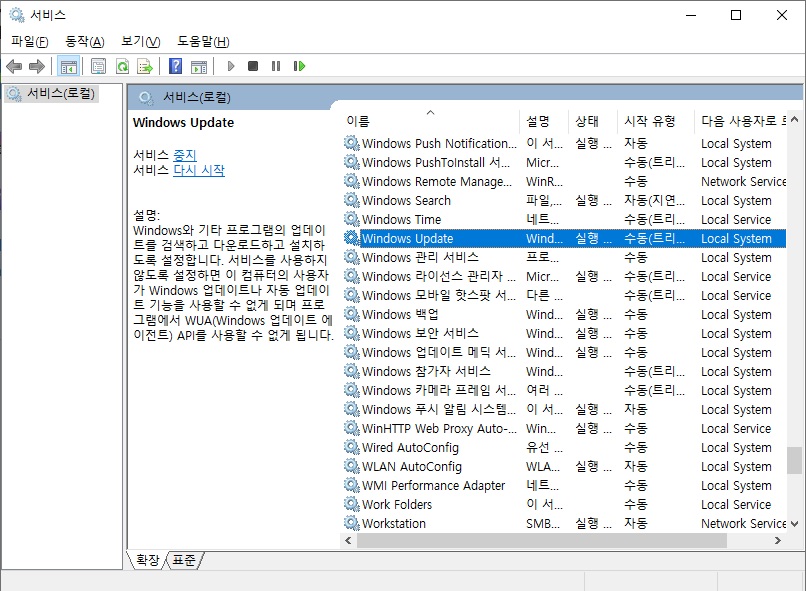Toggle the console tree show/hide icon
This screenshot has height=591, width=806.
68,66
